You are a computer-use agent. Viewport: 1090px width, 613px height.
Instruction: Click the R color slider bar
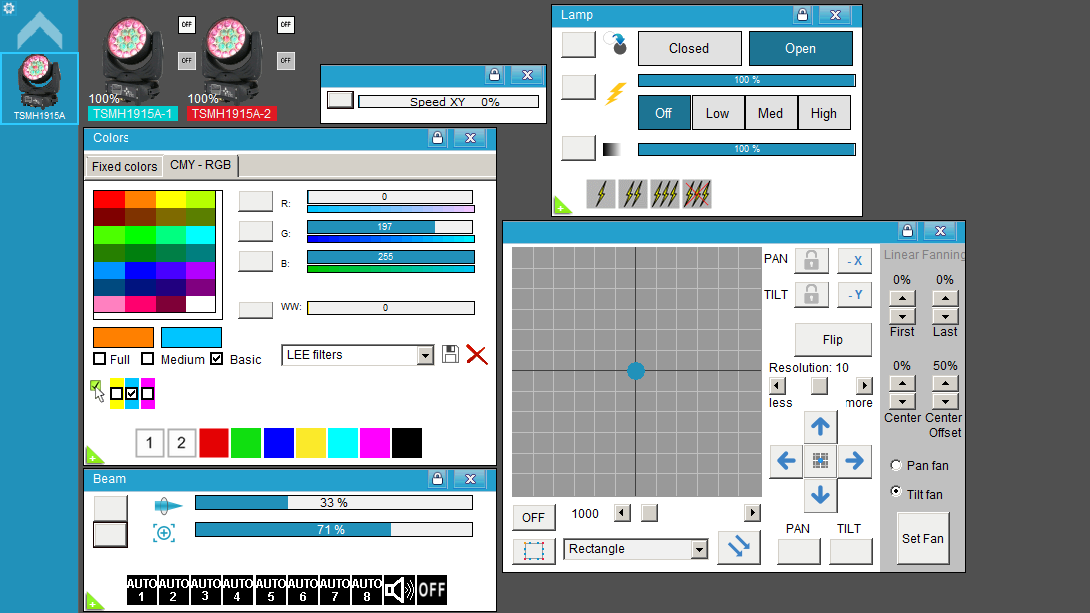pos(390,197)
